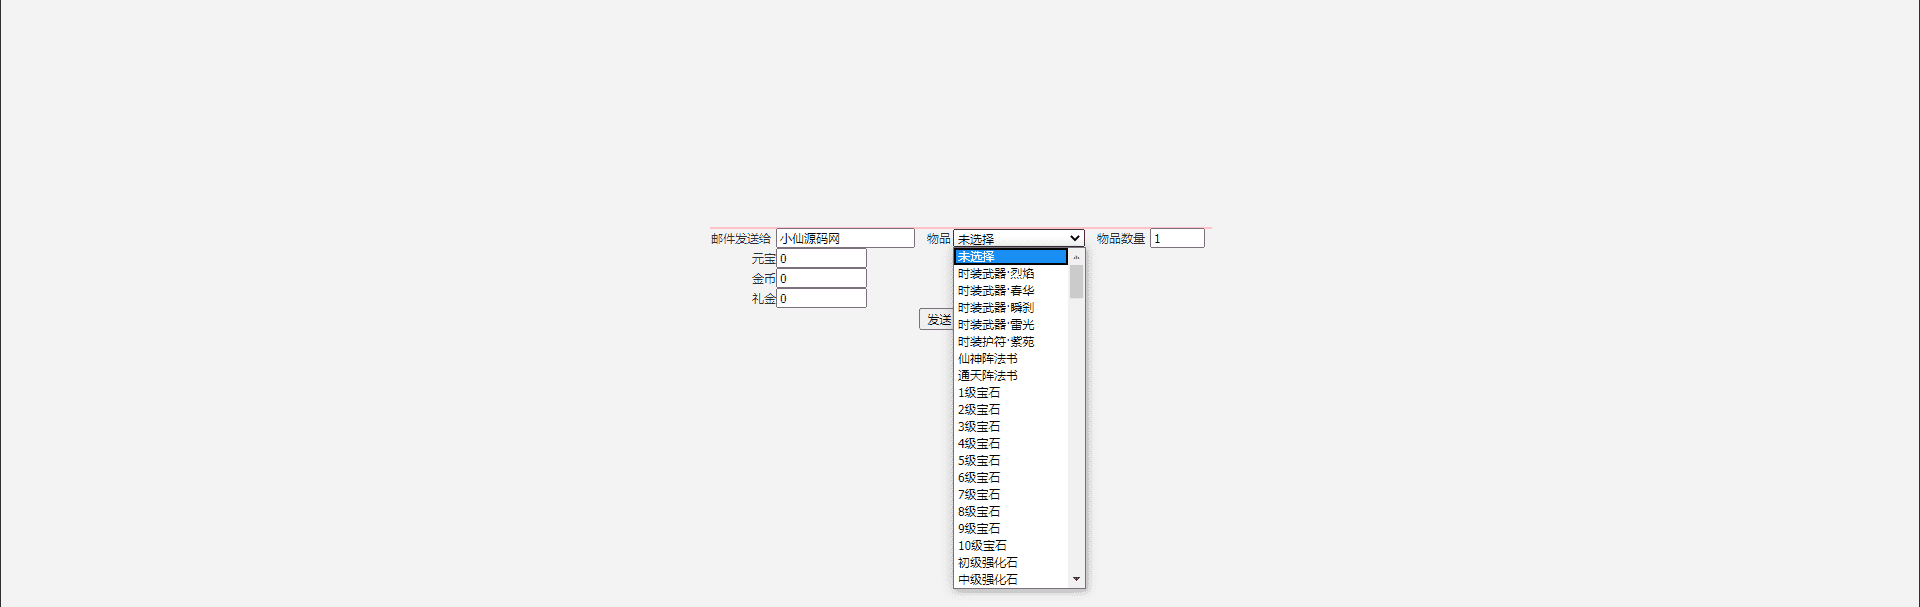1920x607 pixels.
Task: Click the 邮件发送给 recipient input field
Action: click(845, 238)
